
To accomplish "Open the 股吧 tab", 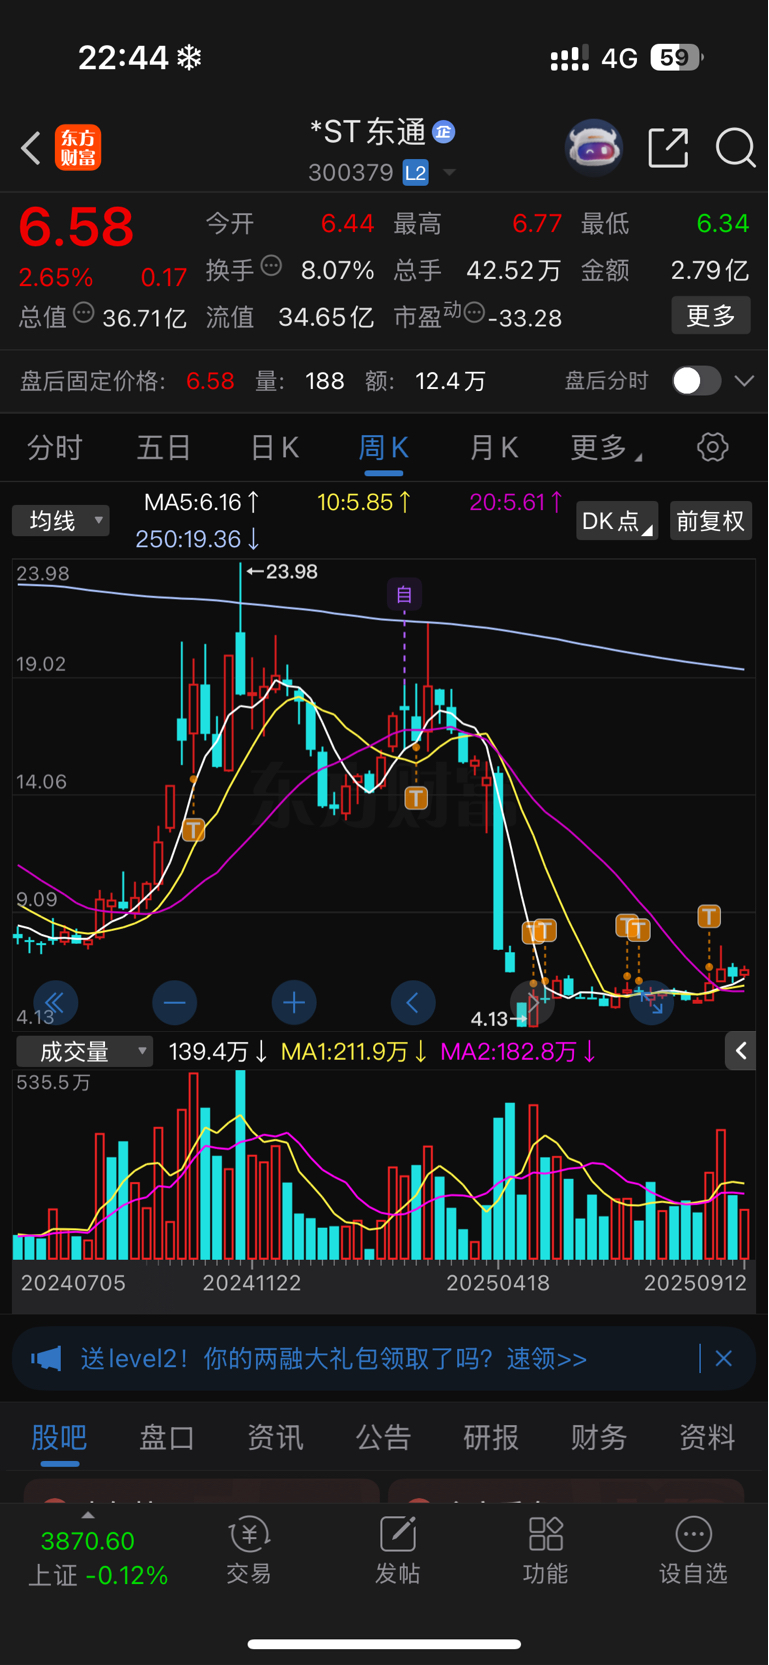I will click(59, 1437).
